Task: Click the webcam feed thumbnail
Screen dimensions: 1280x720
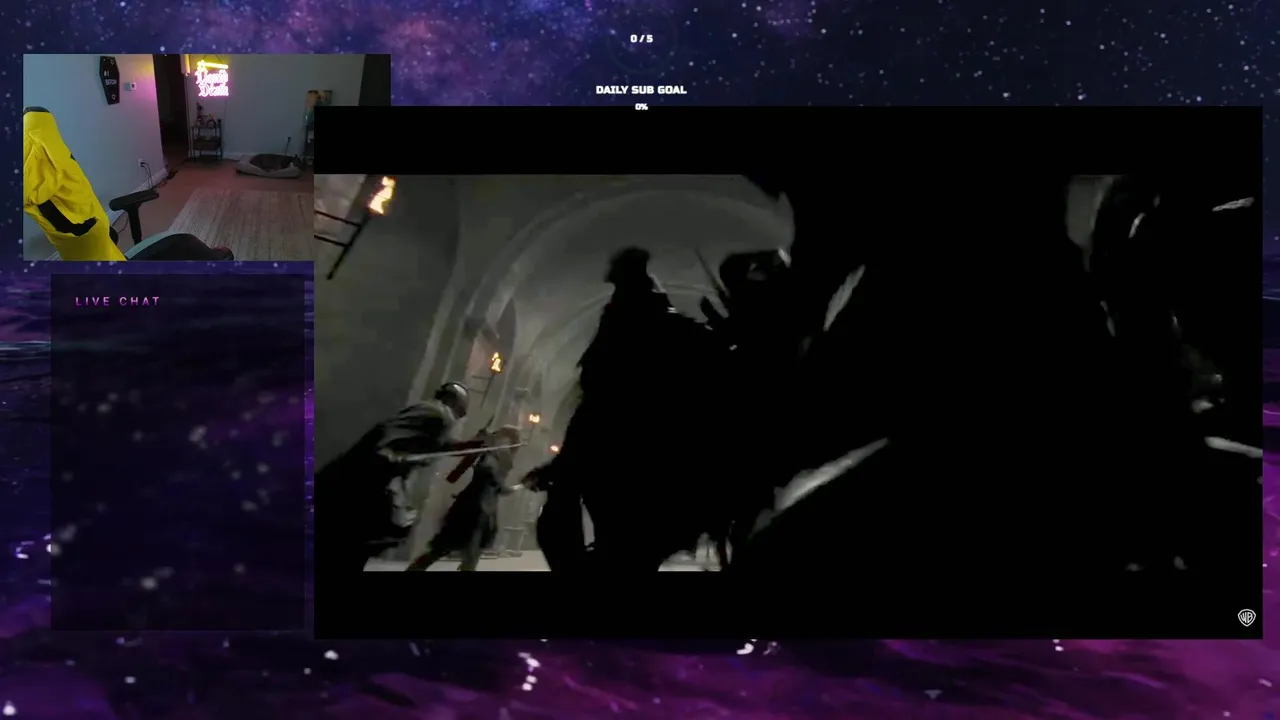Action: (x=207, y=157)
